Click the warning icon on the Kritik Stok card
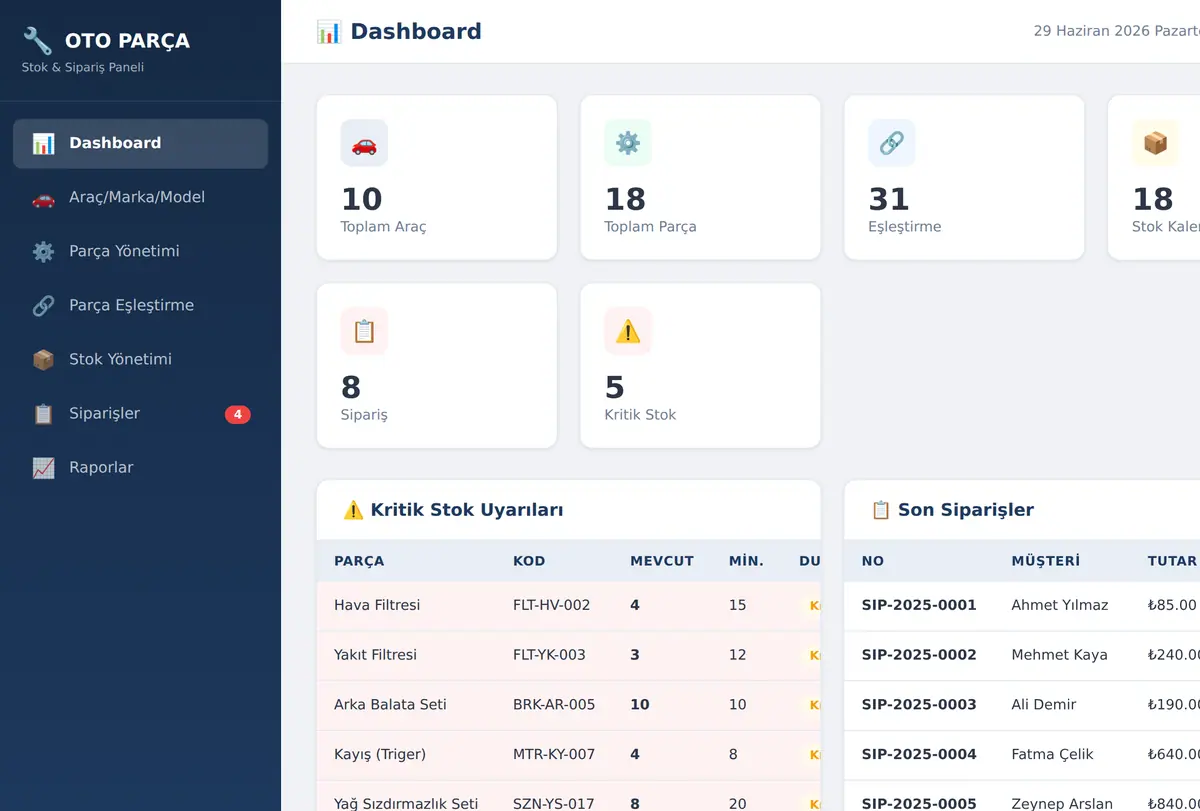This screenshot has width=1200, height=811. coord(628,331)
